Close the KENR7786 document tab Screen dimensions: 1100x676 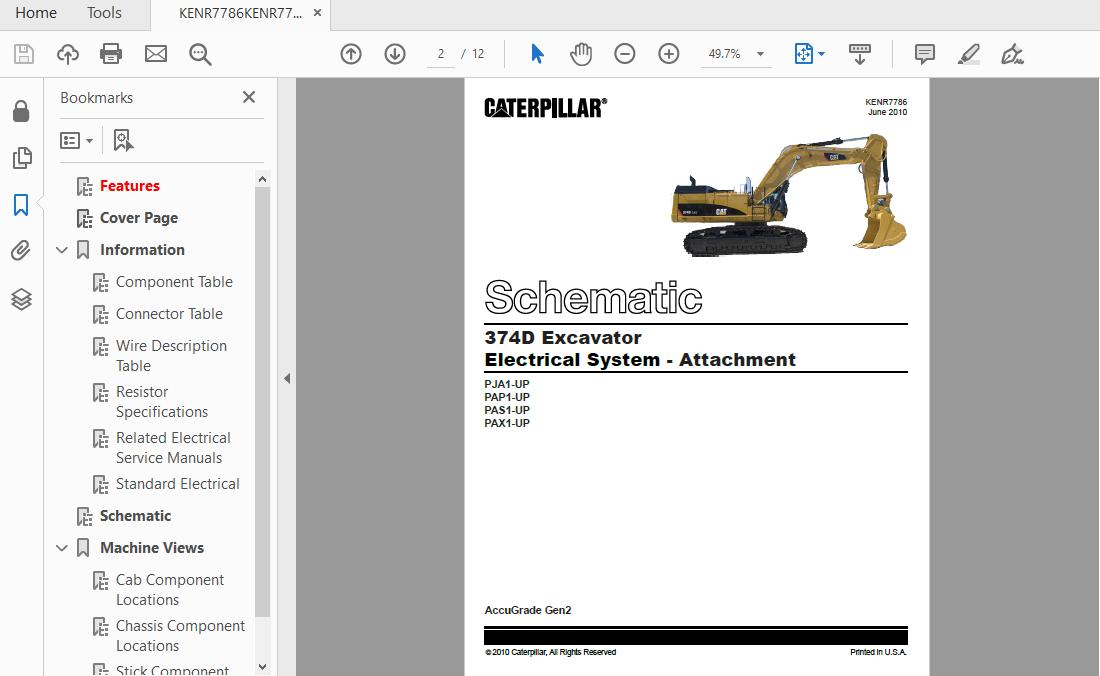click(317, 13)
